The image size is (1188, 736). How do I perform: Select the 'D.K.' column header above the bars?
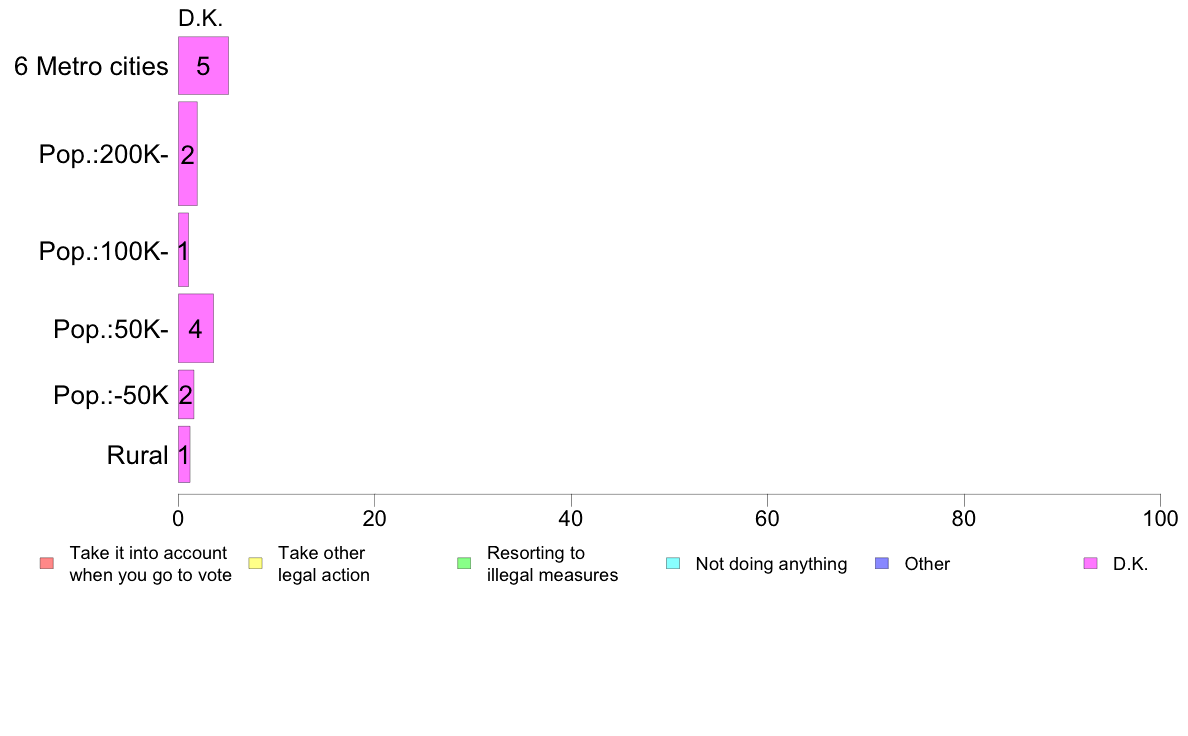point(200,18)
